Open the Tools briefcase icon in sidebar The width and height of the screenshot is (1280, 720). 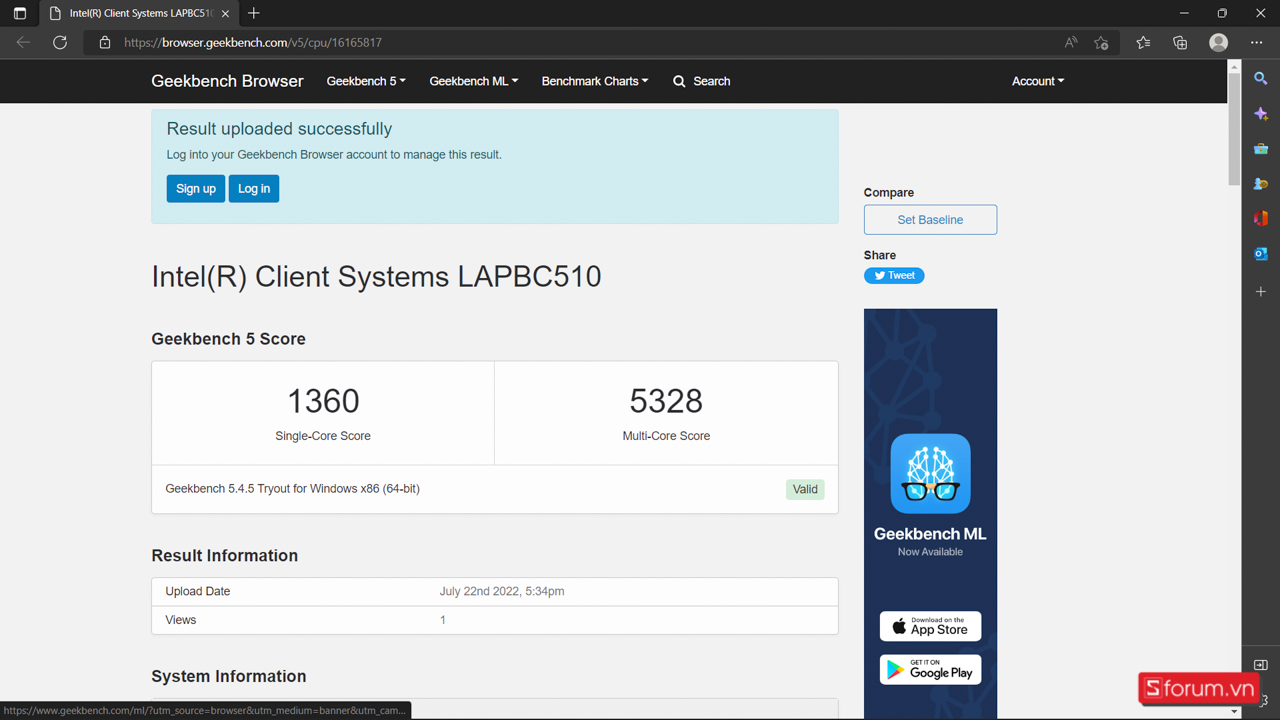1261,149
